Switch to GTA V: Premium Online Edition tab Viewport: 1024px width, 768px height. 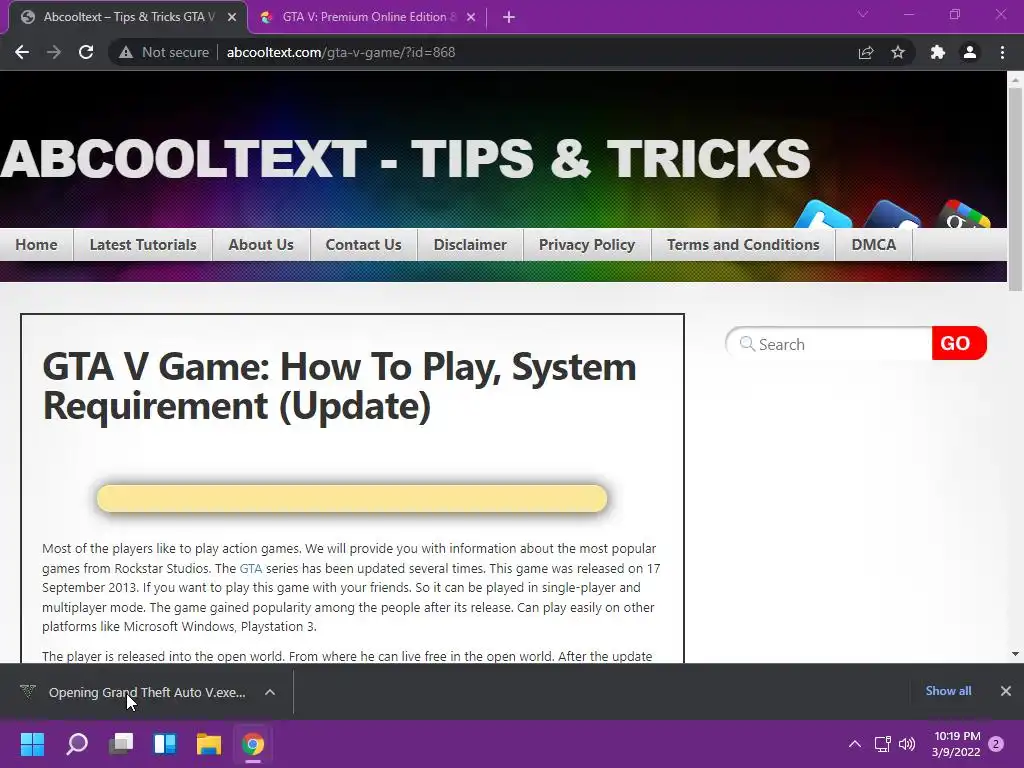368,17
